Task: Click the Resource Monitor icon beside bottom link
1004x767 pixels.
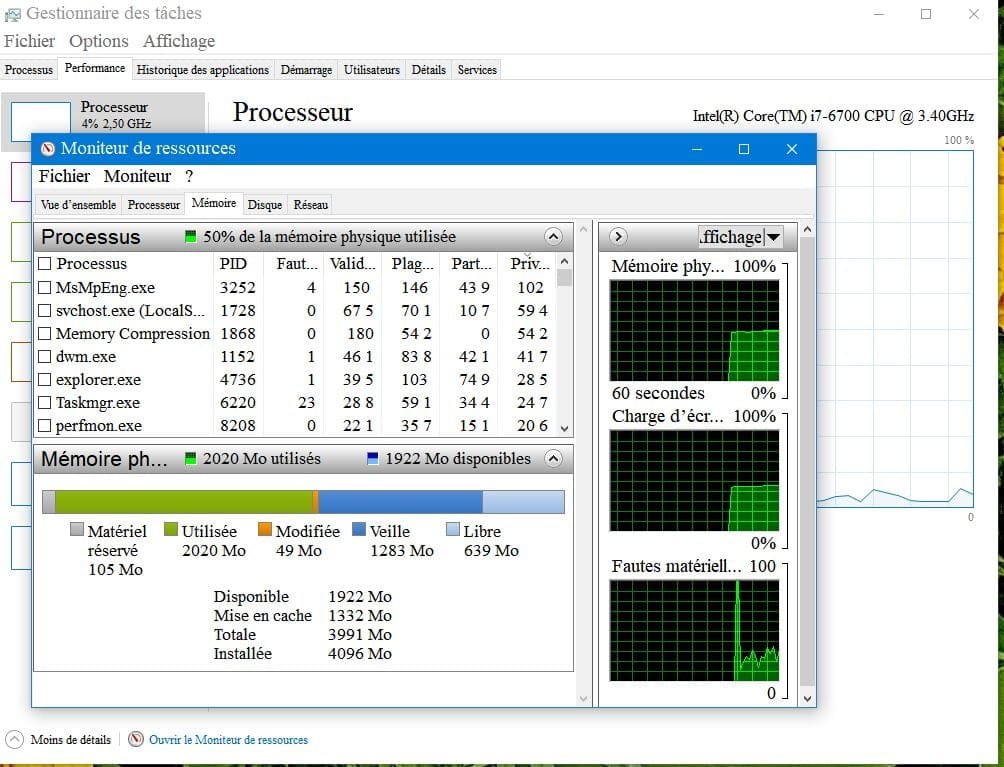Action: (x=136, y=740)
